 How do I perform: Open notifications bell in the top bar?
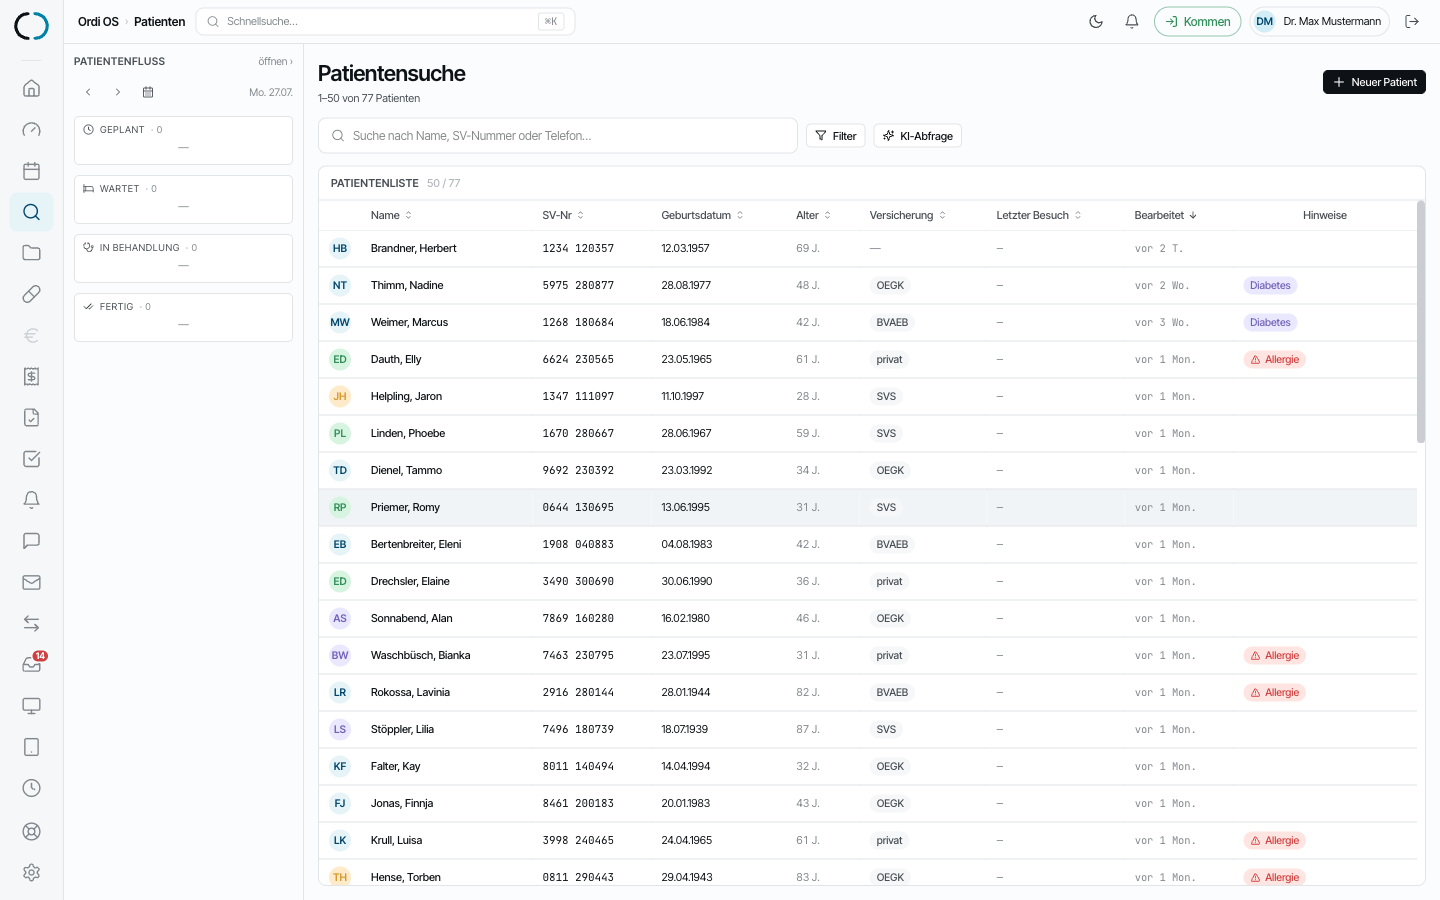click(1132, 21)
